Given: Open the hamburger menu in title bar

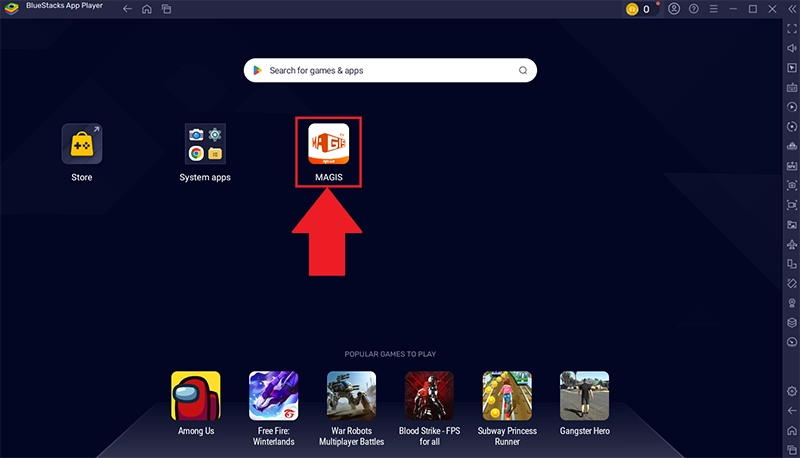Looking at the screenshot, I should pos(713,9).
